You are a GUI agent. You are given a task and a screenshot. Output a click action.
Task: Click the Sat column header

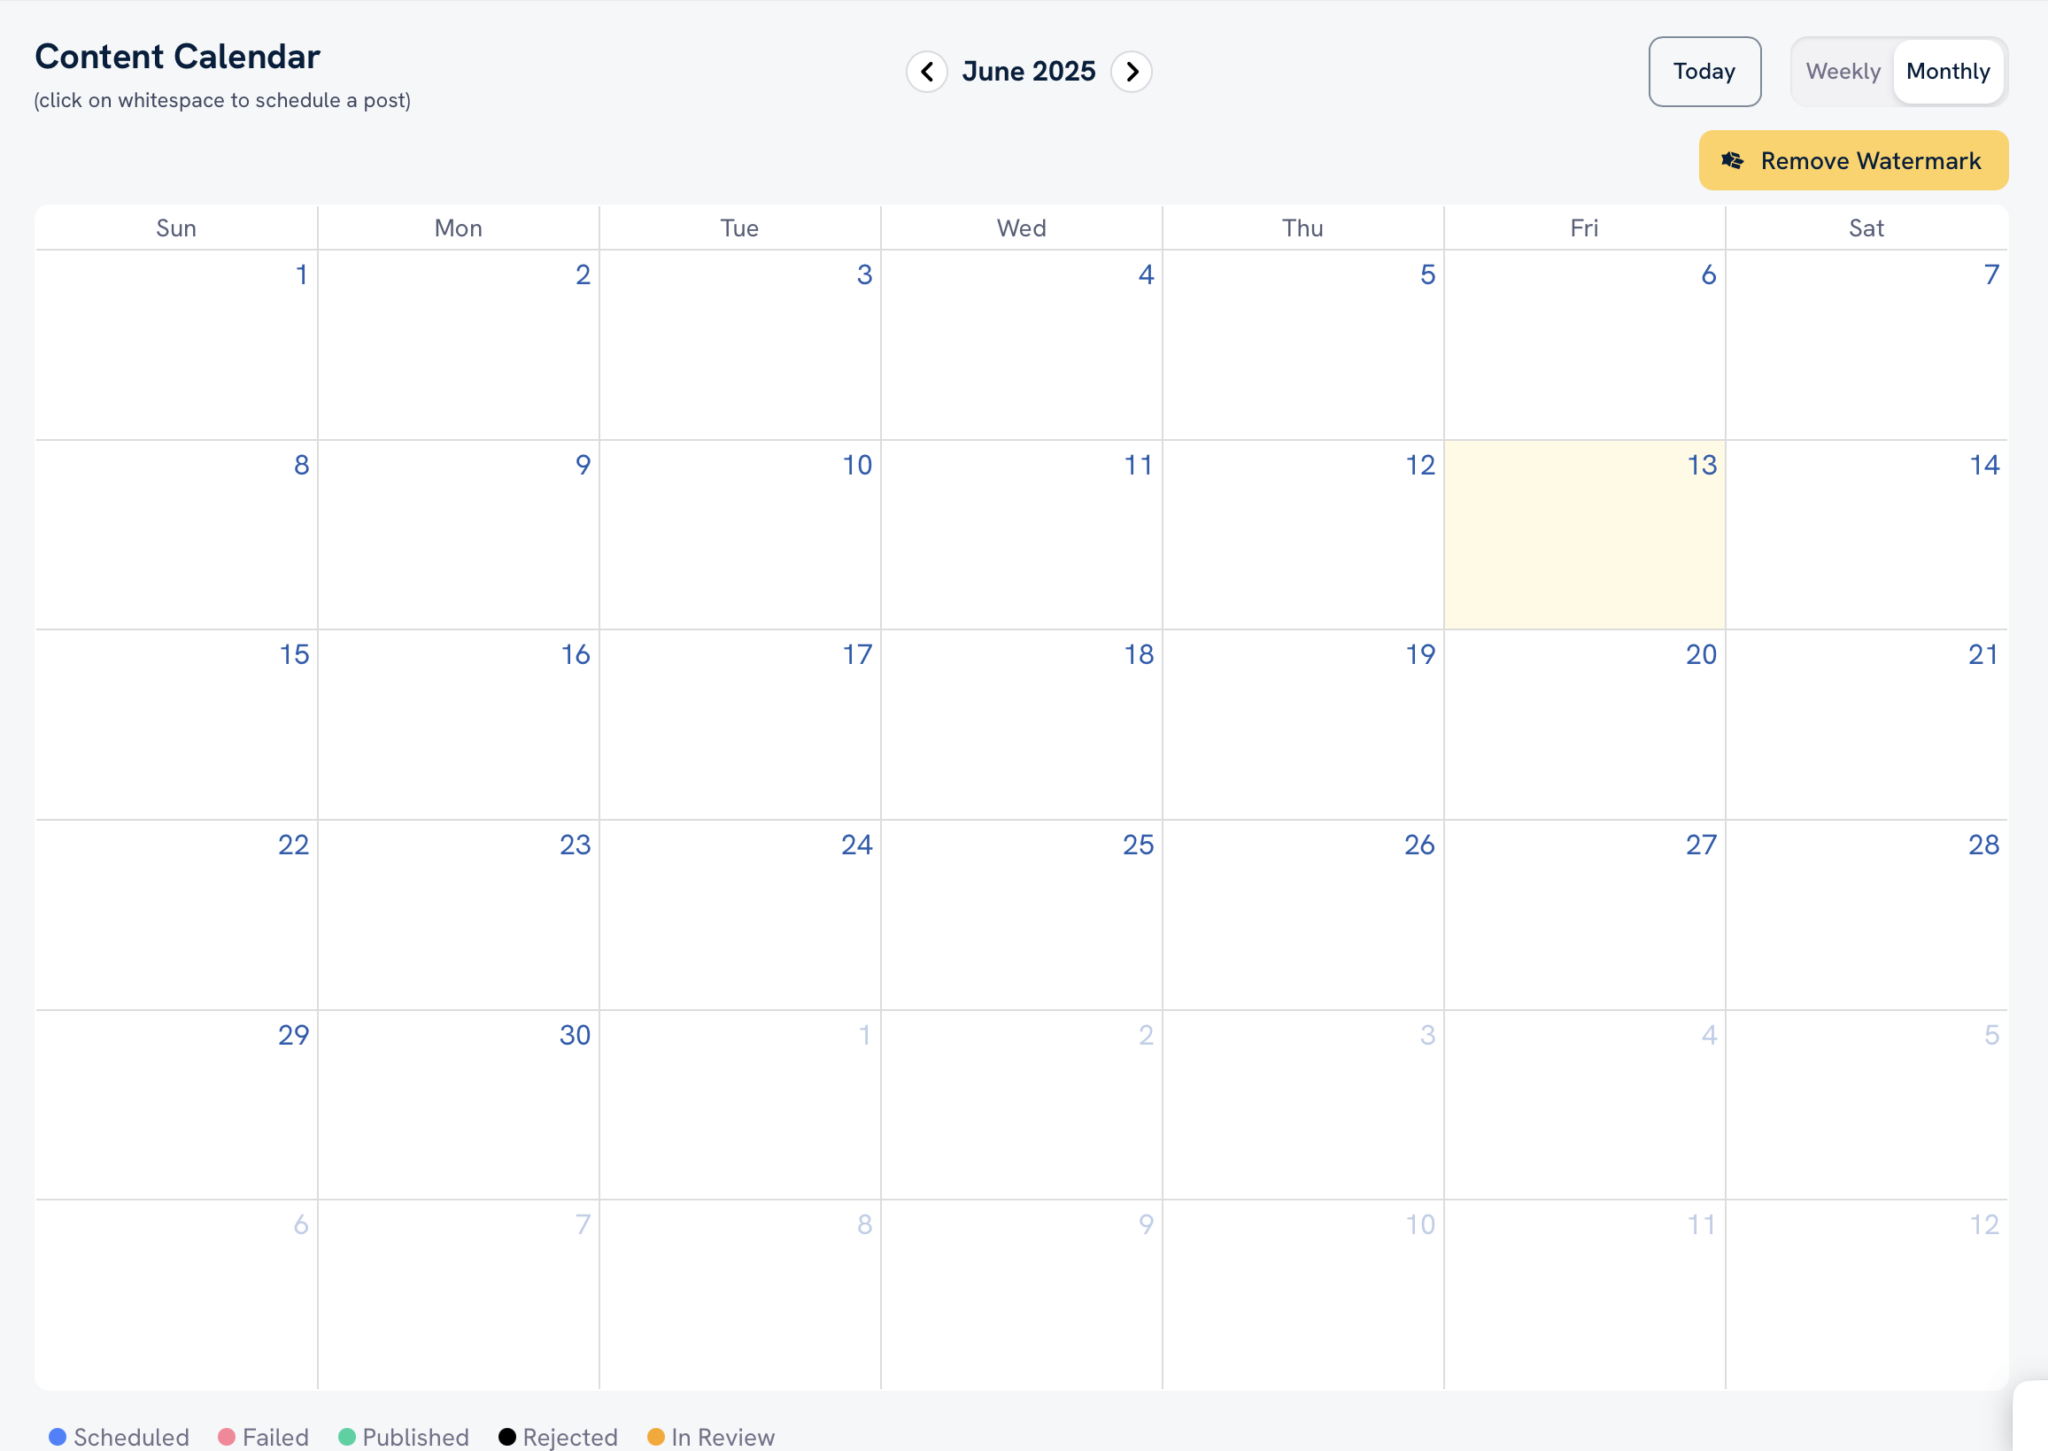tap(1865, 228)
